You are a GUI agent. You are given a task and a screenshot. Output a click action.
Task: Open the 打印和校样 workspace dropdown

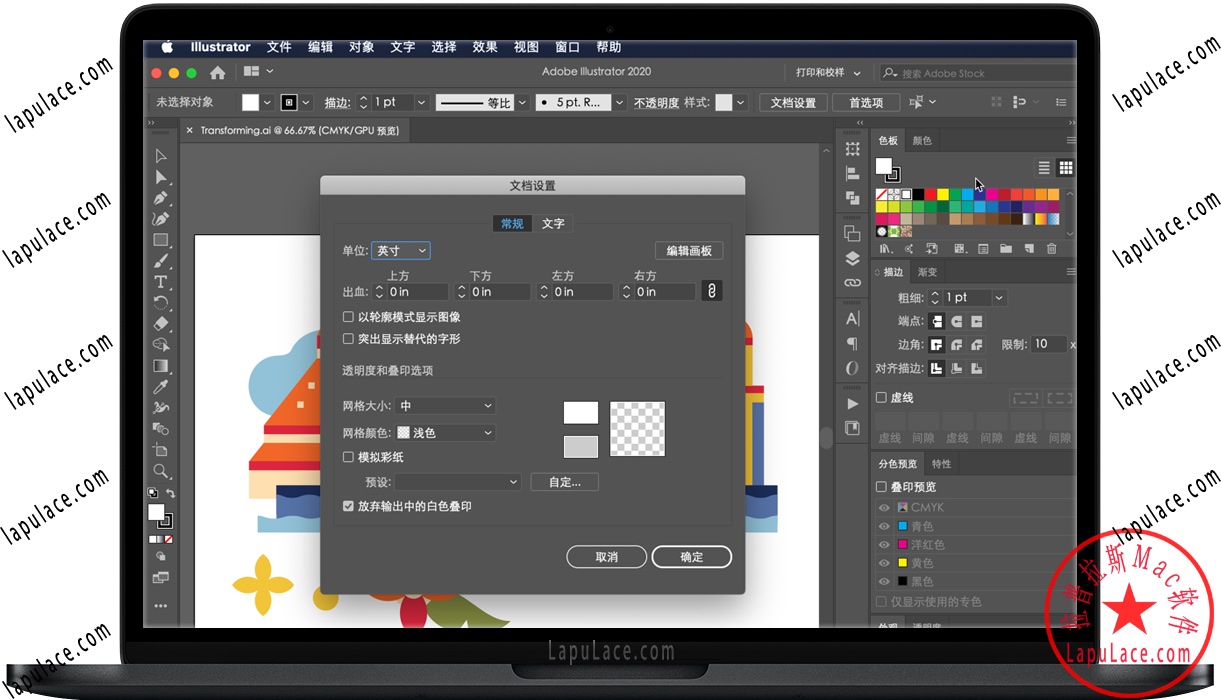pos(828,73)
